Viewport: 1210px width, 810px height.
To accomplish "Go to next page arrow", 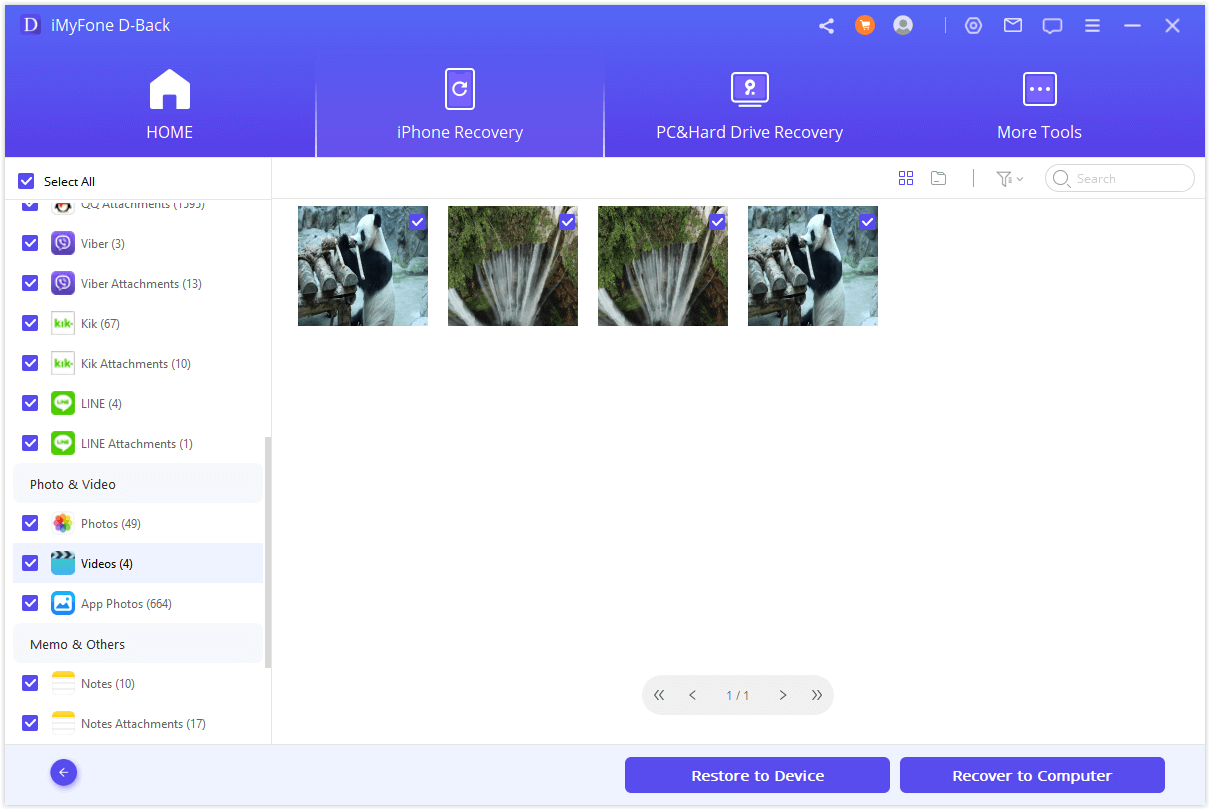I will [x=783, y=695].
